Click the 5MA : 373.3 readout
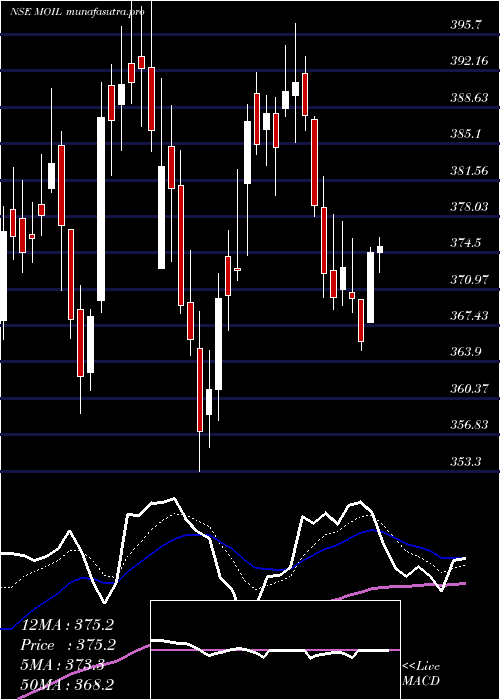This screenshot has height=700, width=500. (x=62, y=665)
